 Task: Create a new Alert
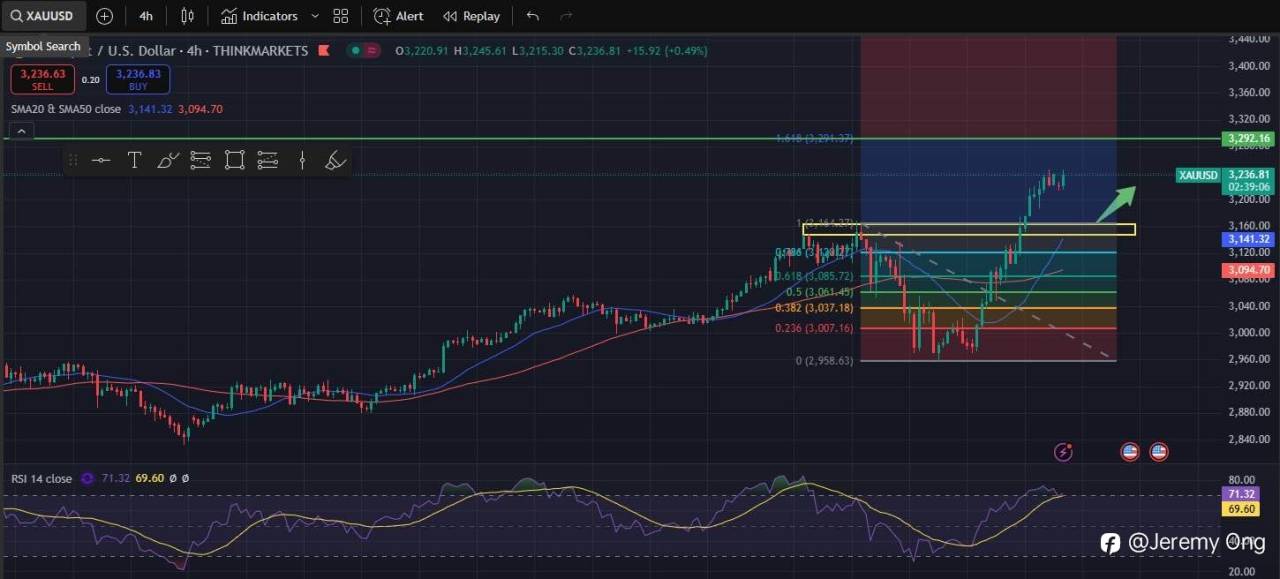click(x=398, y=16)
